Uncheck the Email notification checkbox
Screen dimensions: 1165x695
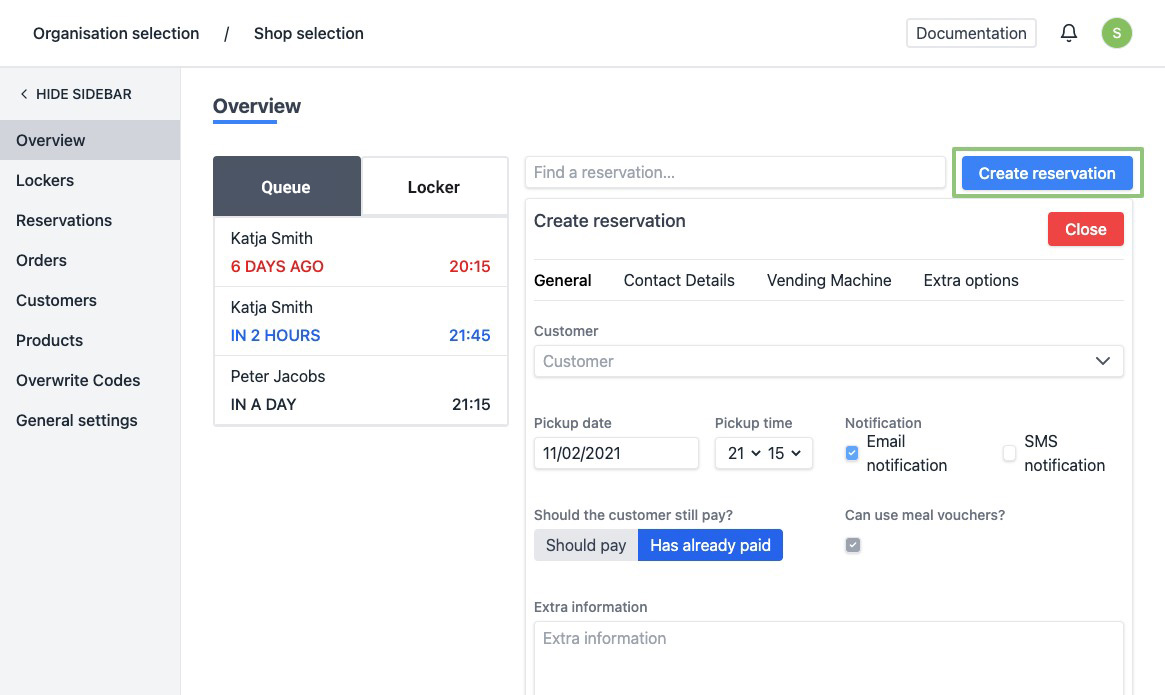(x=852, y=453)
